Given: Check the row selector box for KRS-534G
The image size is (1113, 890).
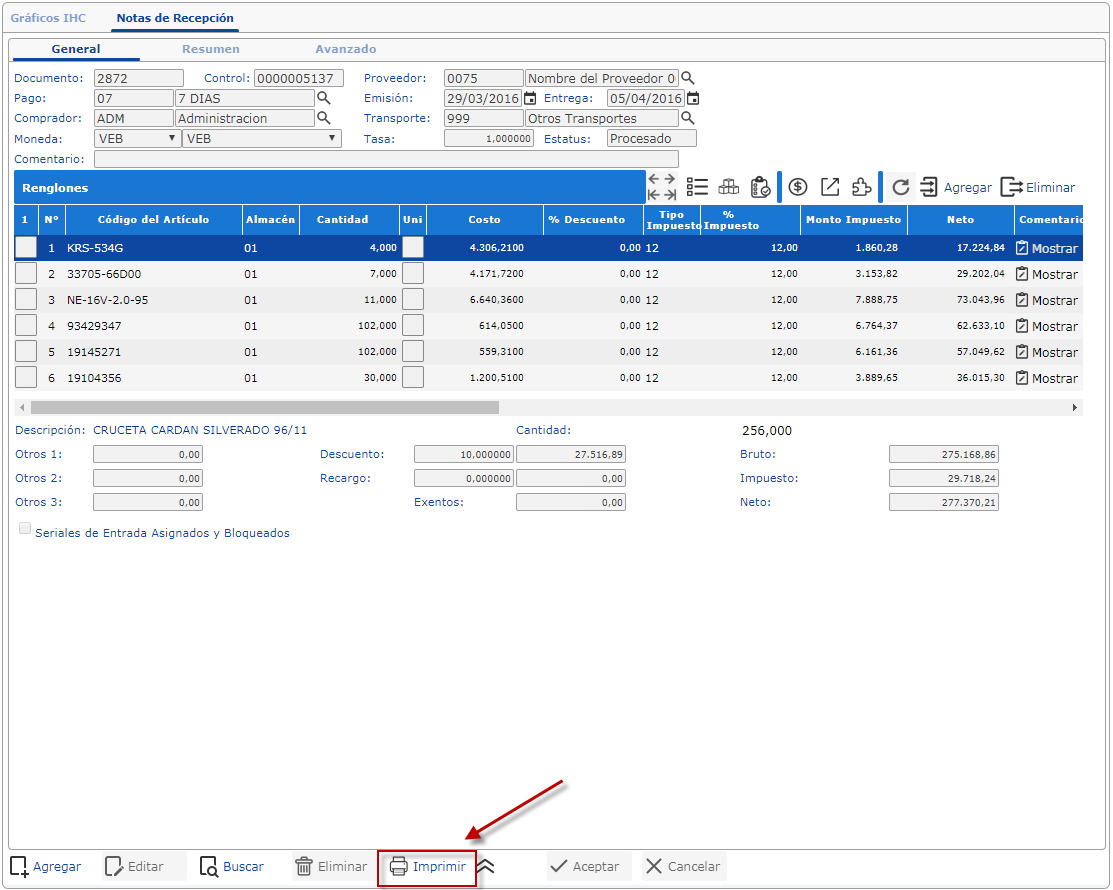Looking at the screenshot, I should pyautogui.click(x=25, y=247).
